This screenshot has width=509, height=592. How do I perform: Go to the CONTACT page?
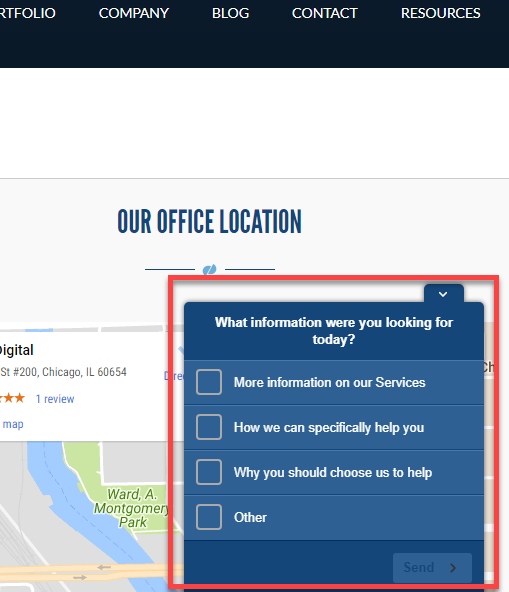[x=324, y=13]
